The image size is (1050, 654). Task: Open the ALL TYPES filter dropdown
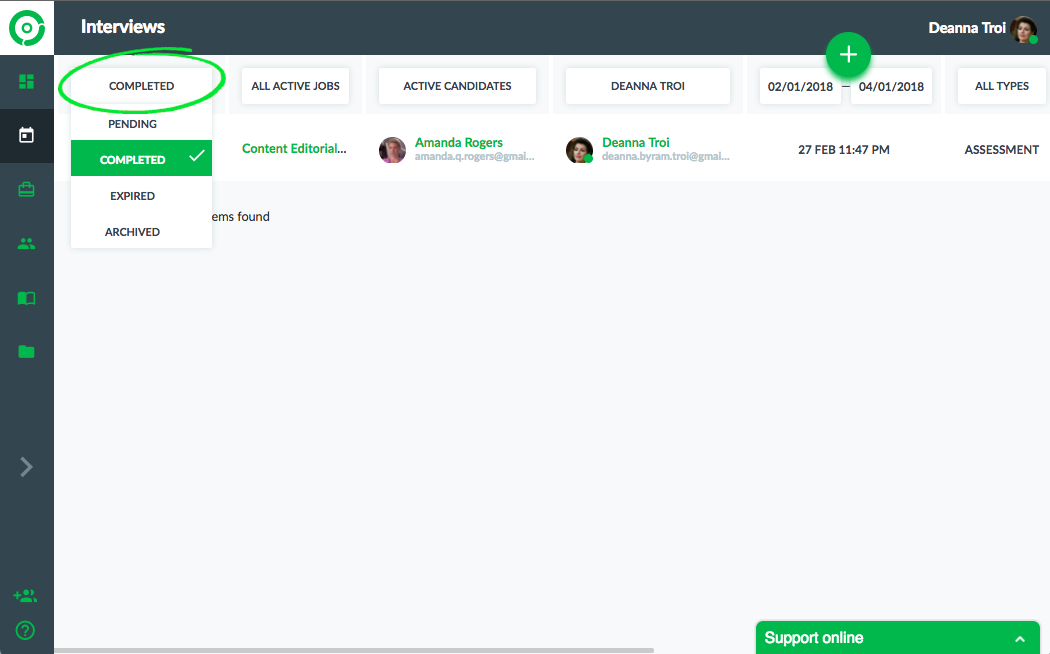pos(1002,86)
